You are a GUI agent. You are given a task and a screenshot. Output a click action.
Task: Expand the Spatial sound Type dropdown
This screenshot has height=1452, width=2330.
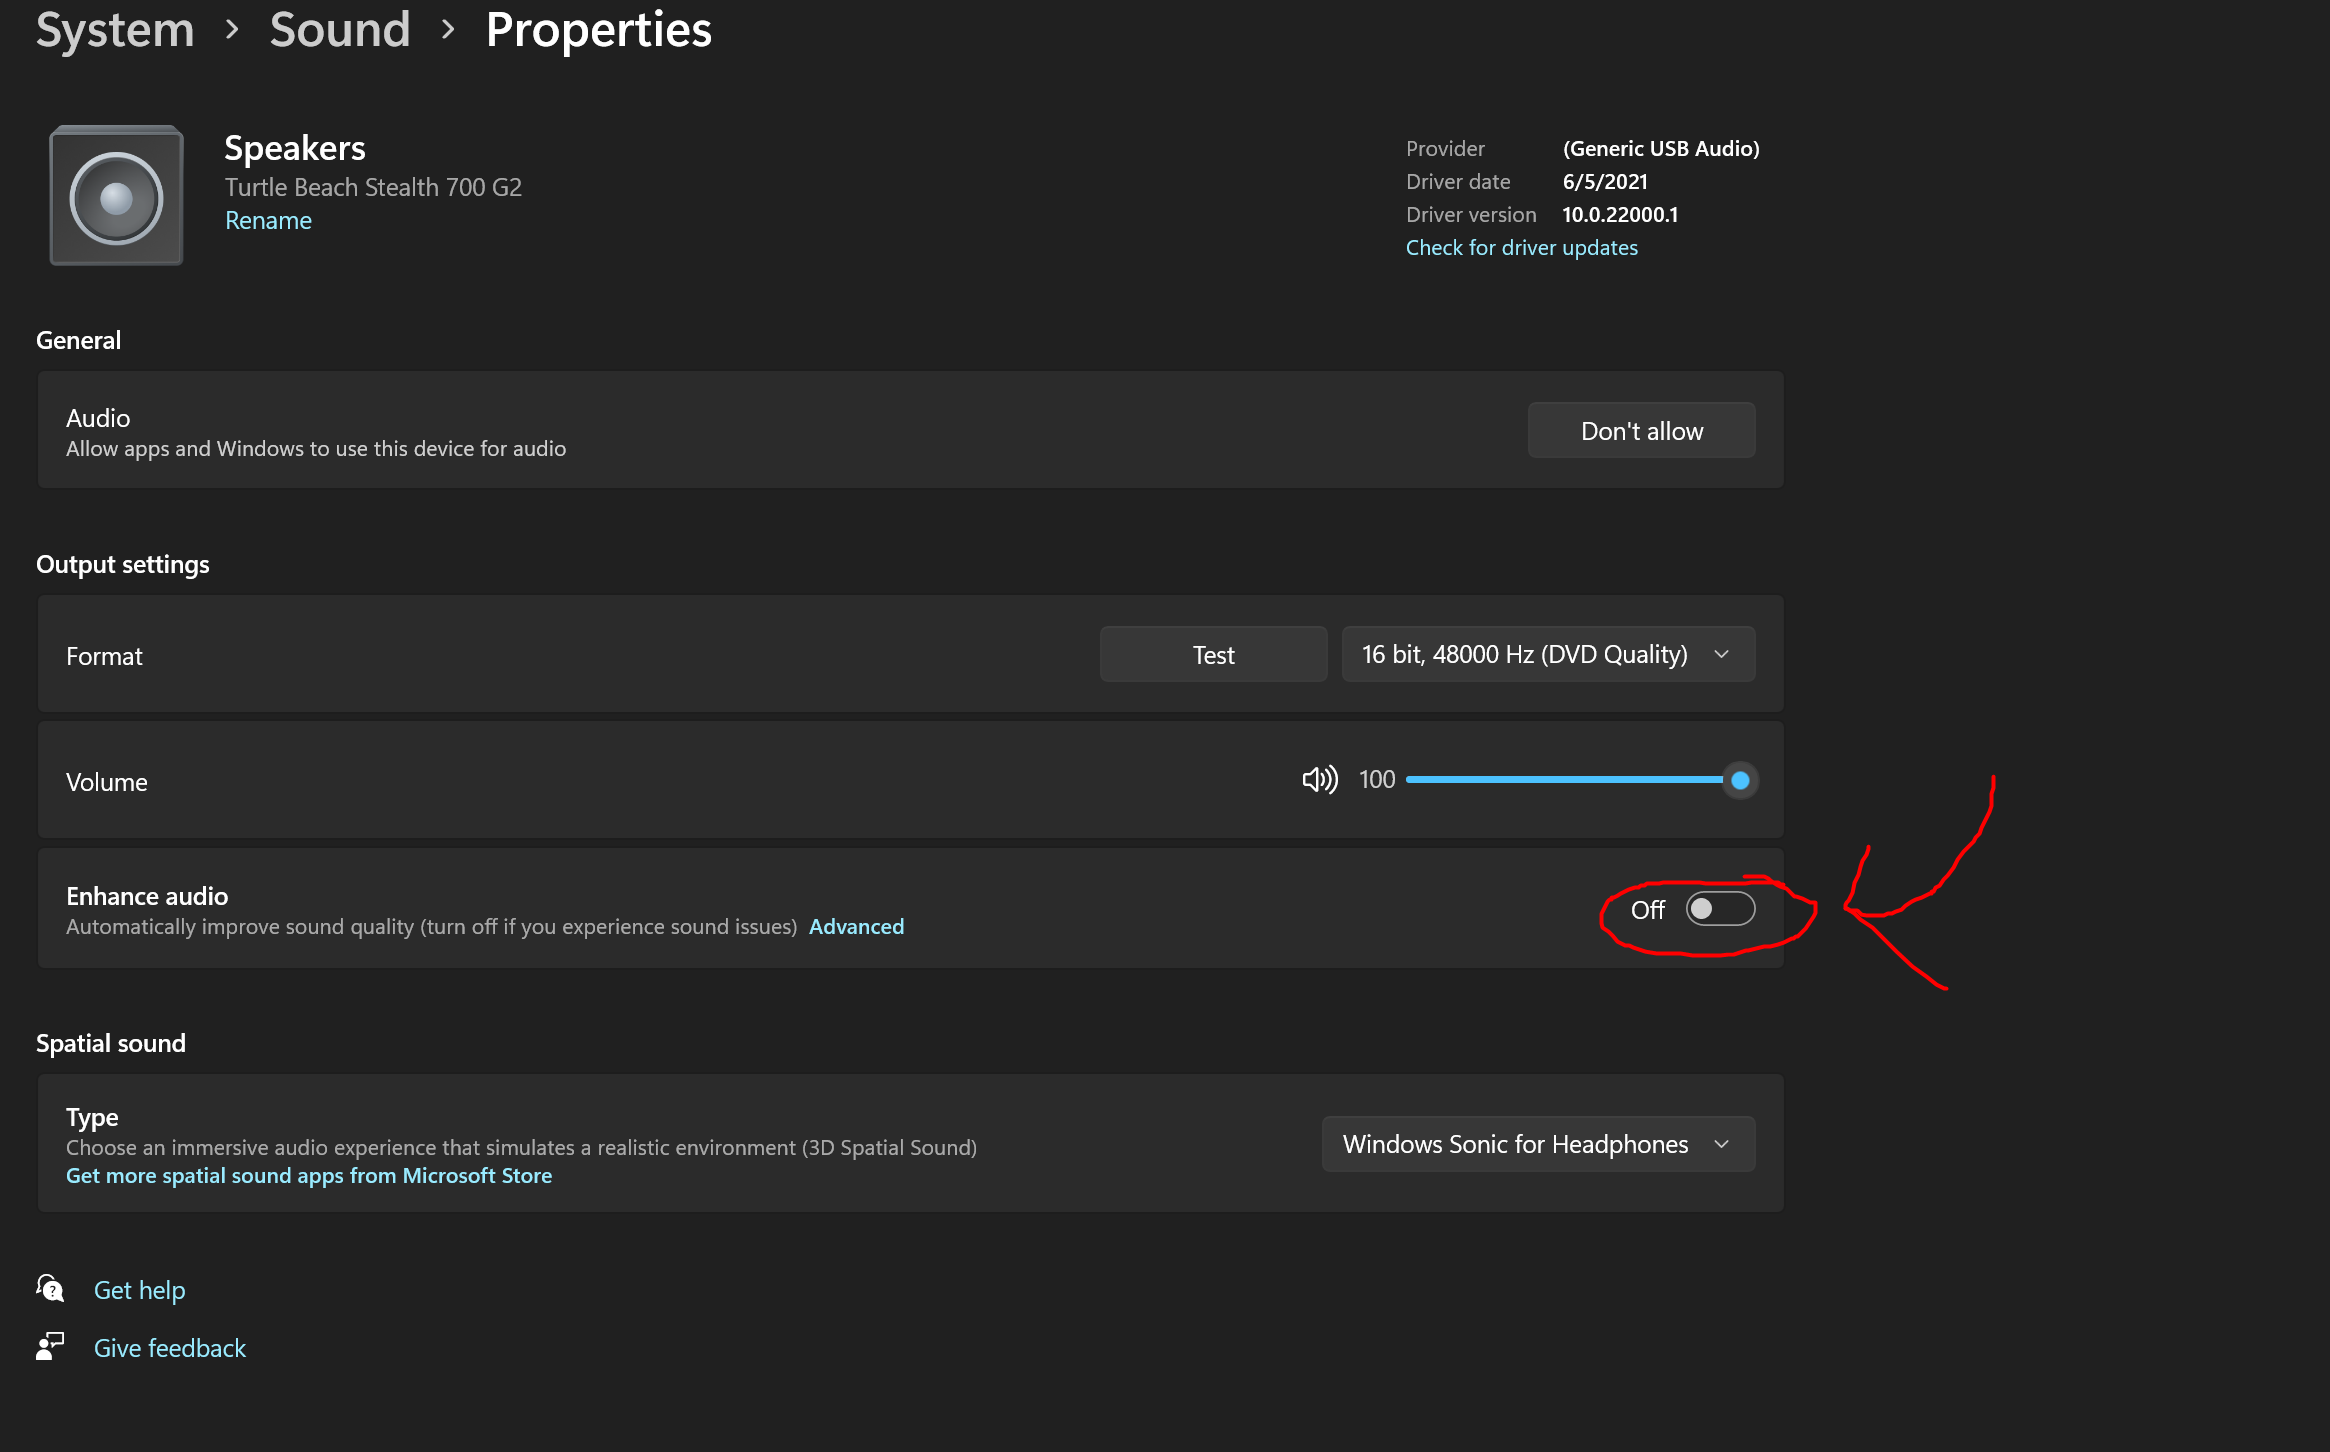(1537, 1144)
